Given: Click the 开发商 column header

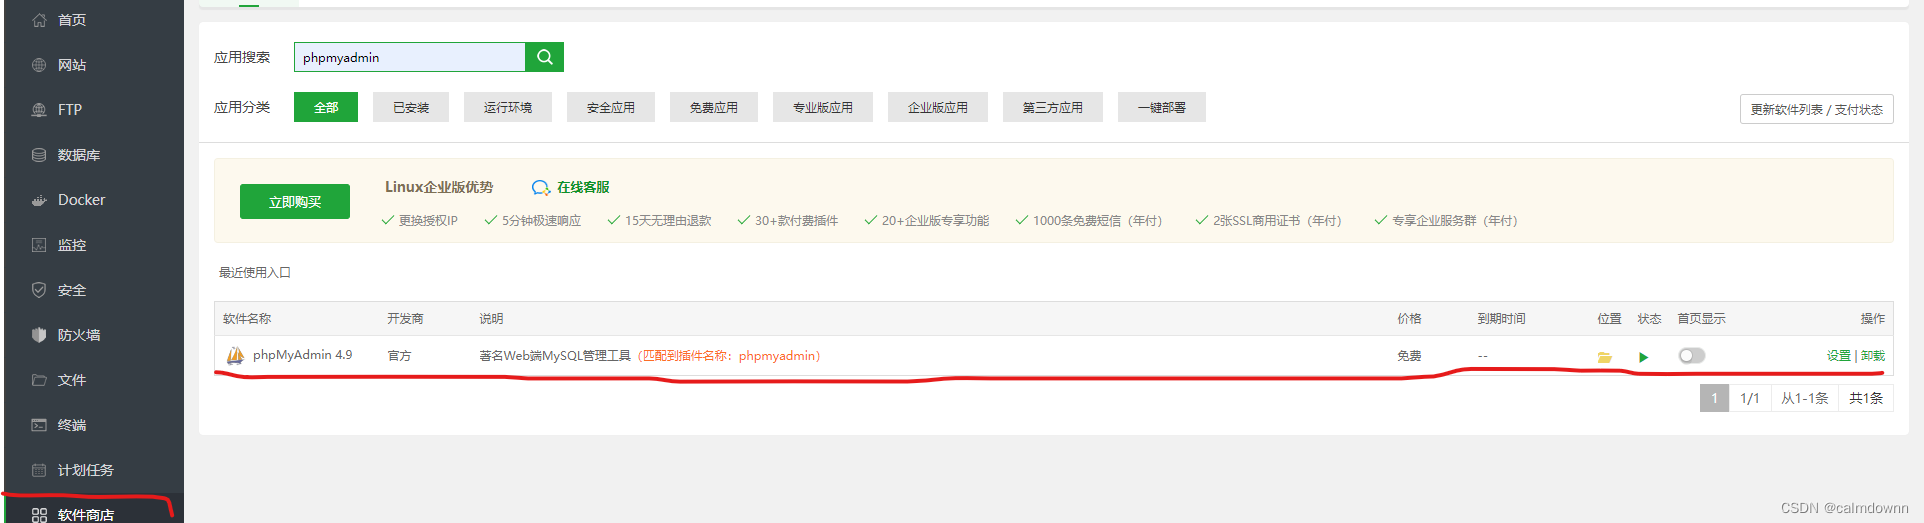Looking at the screenshot, I should point(405,319).
